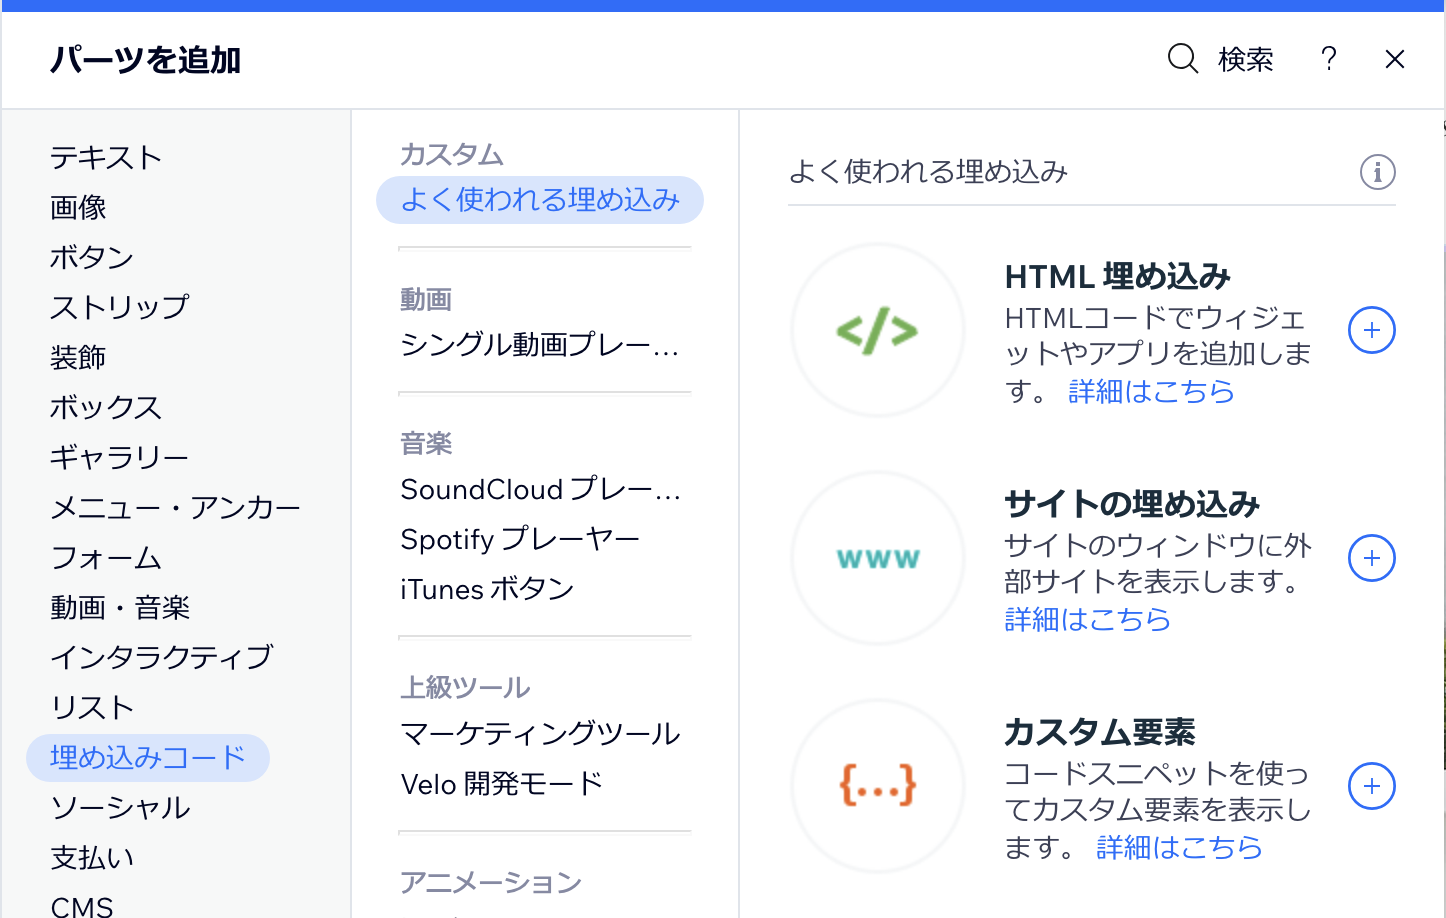Select テキスト category

coord(106,158)
